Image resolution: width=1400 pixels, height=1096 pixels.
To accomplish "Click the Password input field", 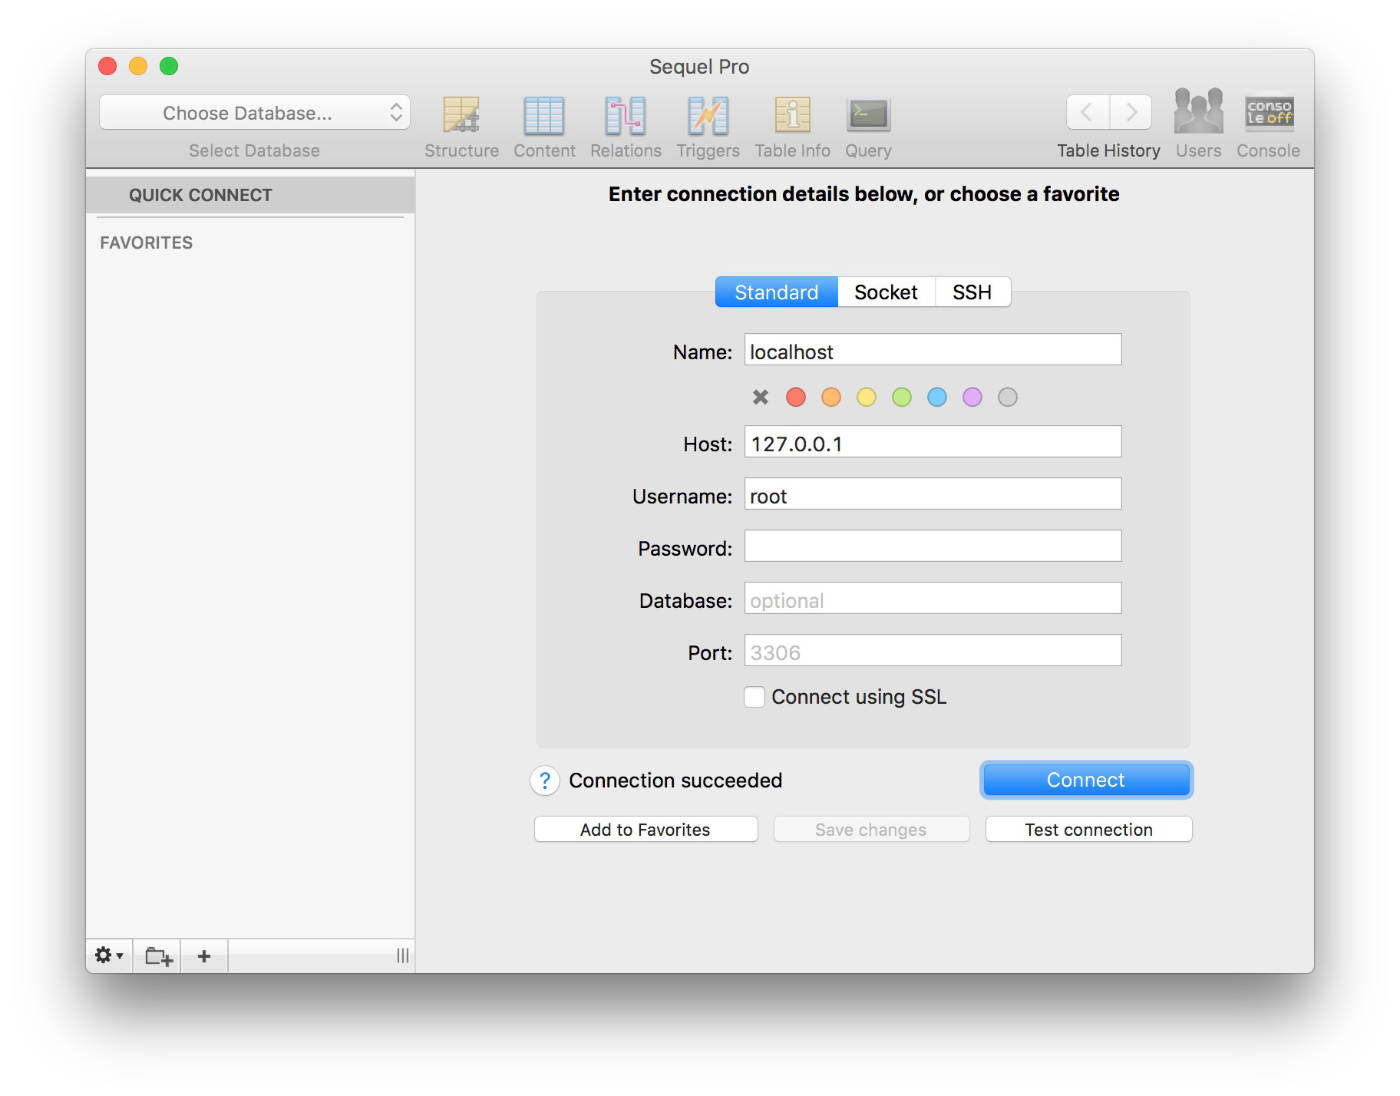I will [932, 547].
